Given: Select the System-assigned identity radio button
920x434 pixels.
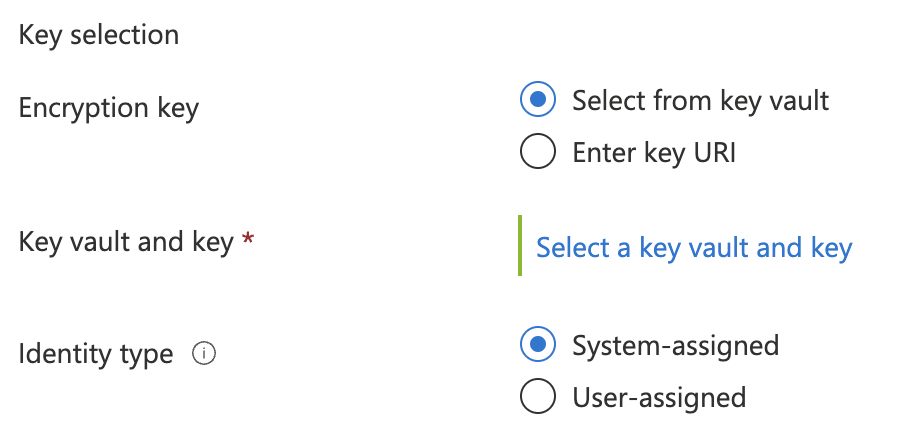Looking at the screenshot, I should point(537,344).
